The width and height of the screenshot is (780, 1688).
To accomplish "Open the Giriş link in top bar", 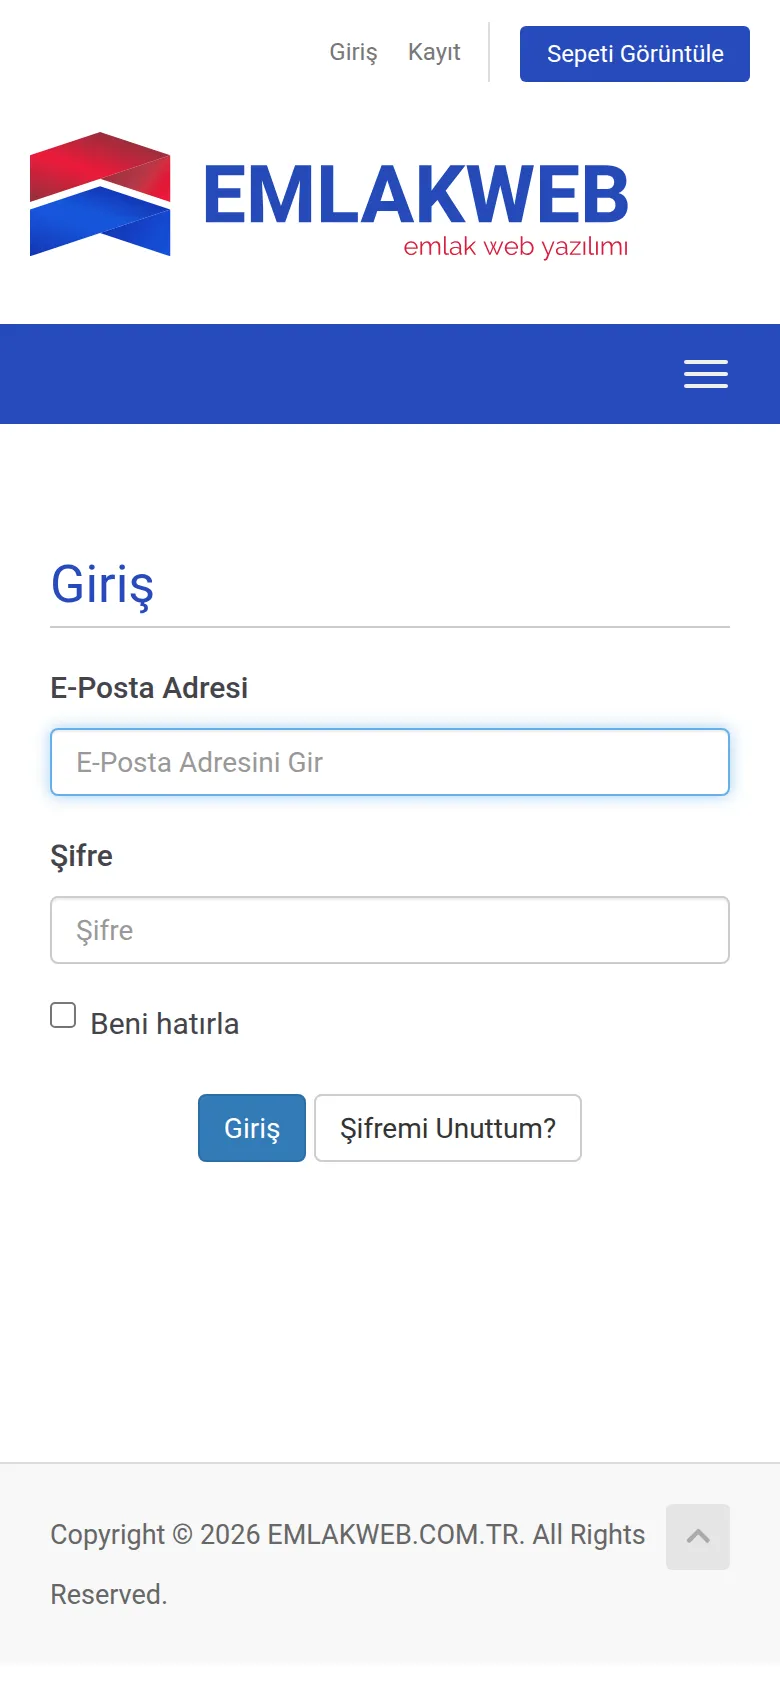I will tap(354, 52).
